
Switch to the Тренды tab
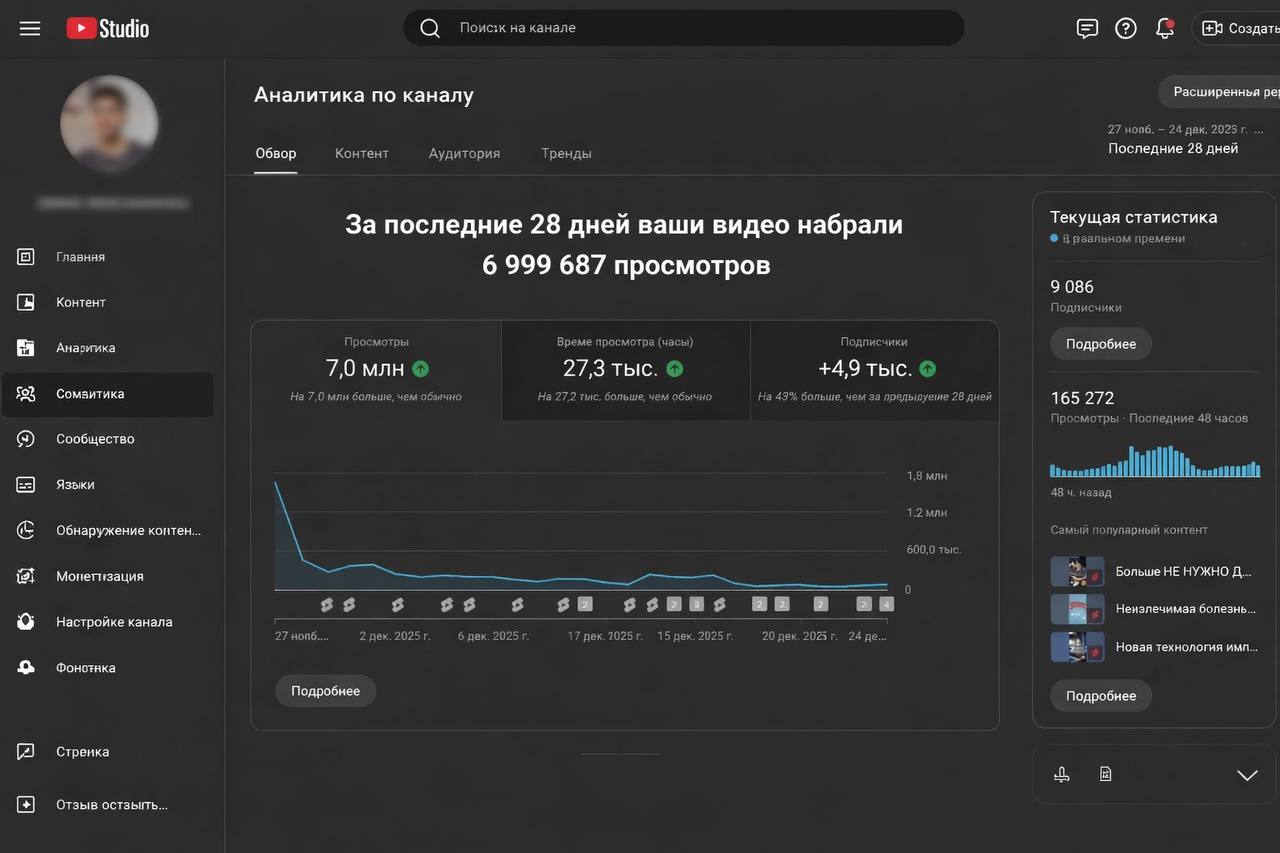point(567,152)
